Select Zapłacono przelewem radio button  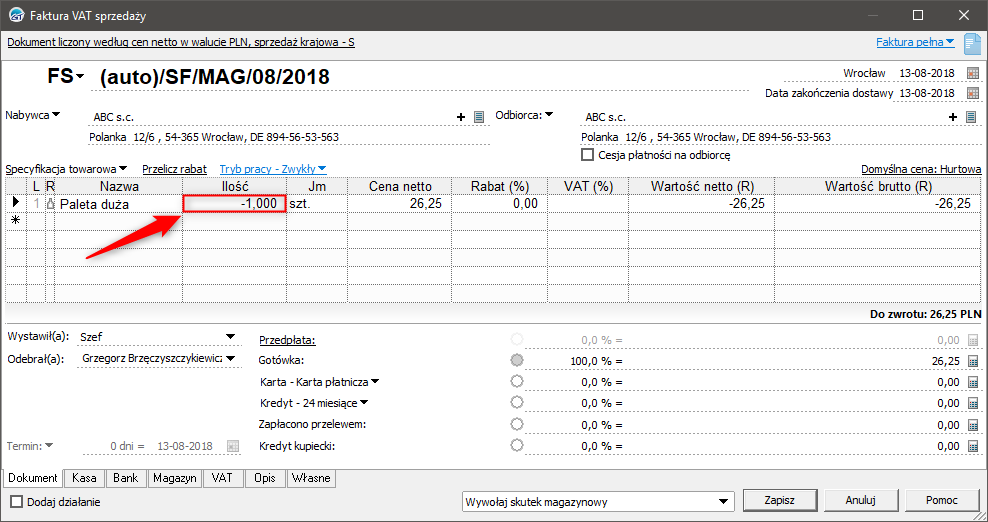pos(517,424)
